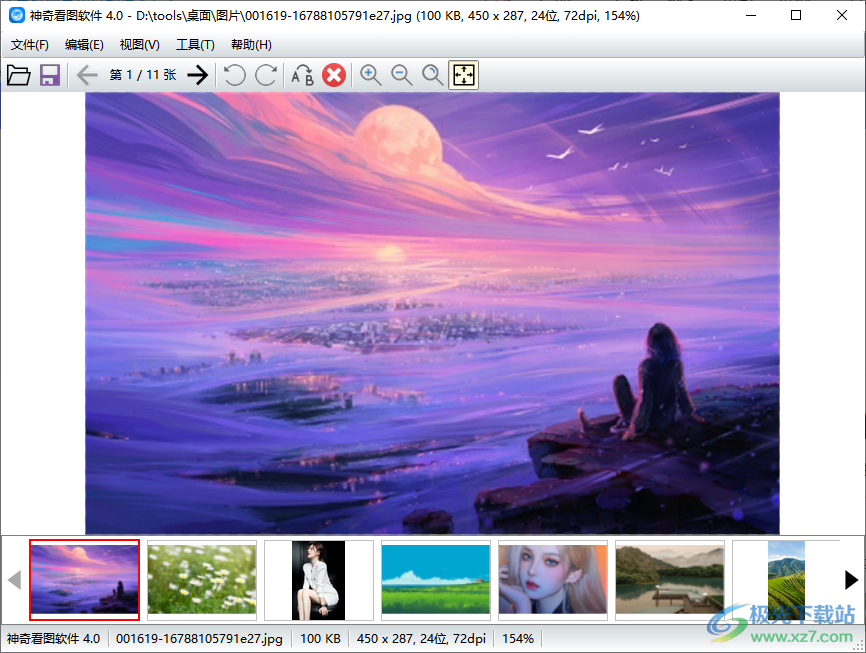This screenshot has width=866, height=653.
Task: Rotate image counterclockwise
Action: click(x=234, y=75)
